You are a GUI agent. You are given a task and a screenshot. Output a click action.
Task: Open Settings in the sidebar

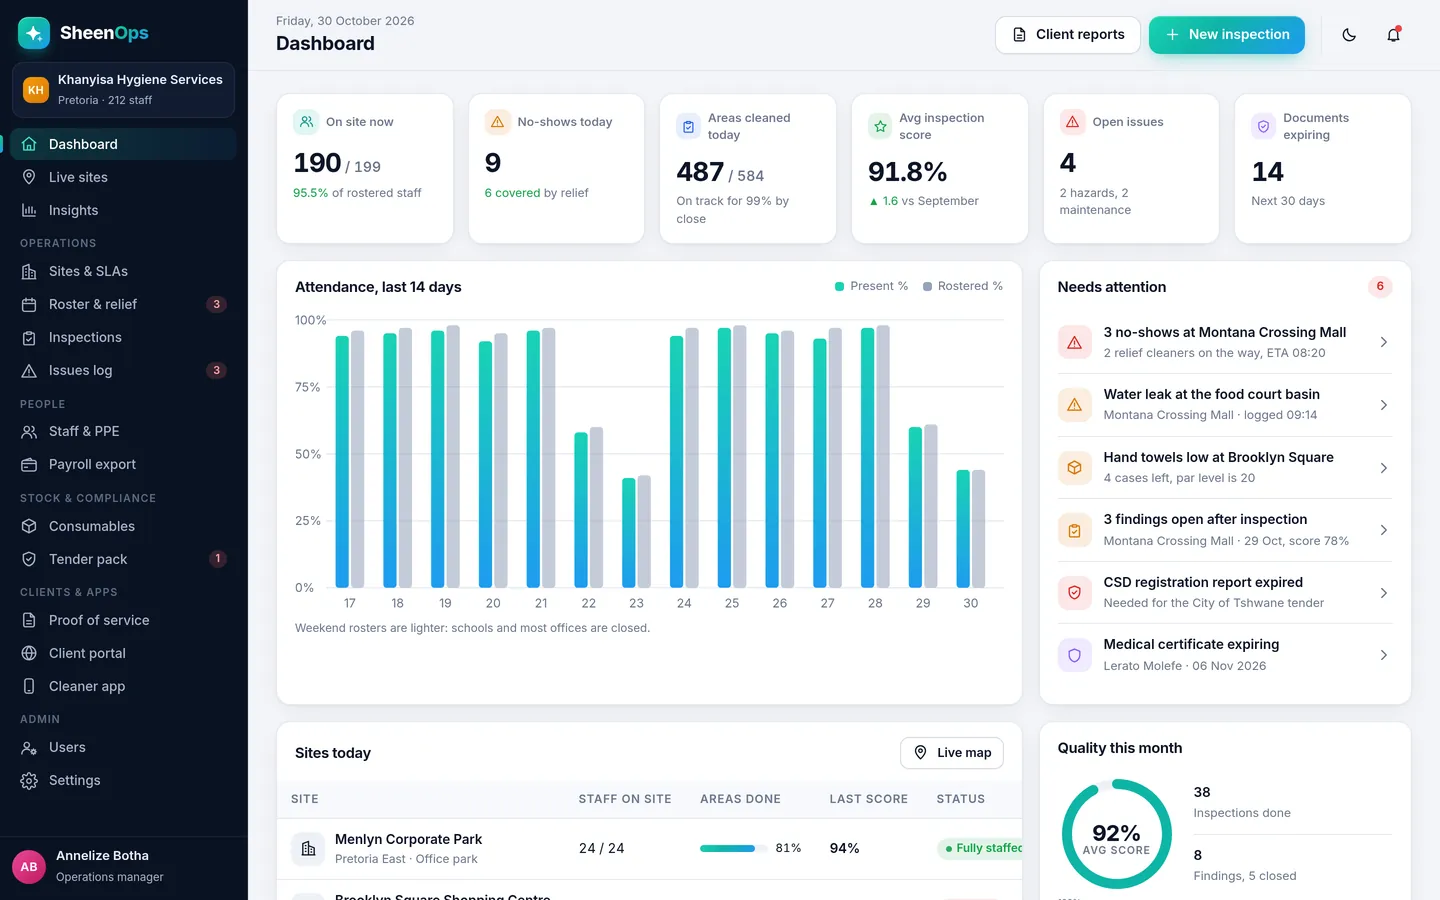tap(124, 780)
